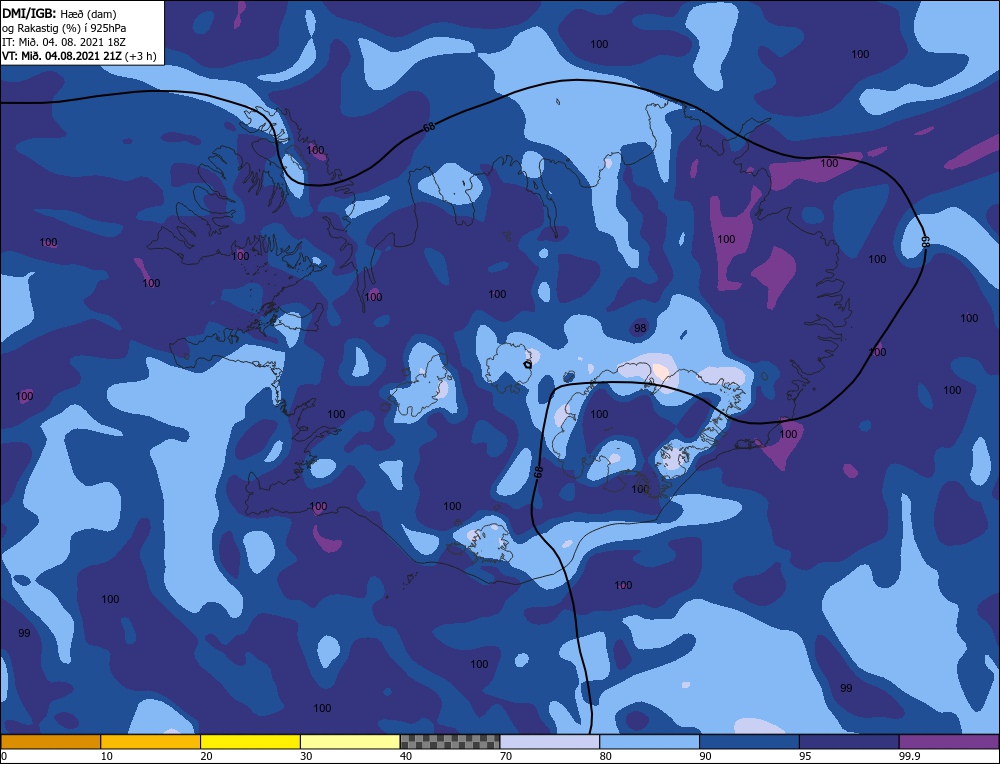Click the "98" humidity value on the map
The height and width of the screenshot is (764, 1000).
click(640, 328)
